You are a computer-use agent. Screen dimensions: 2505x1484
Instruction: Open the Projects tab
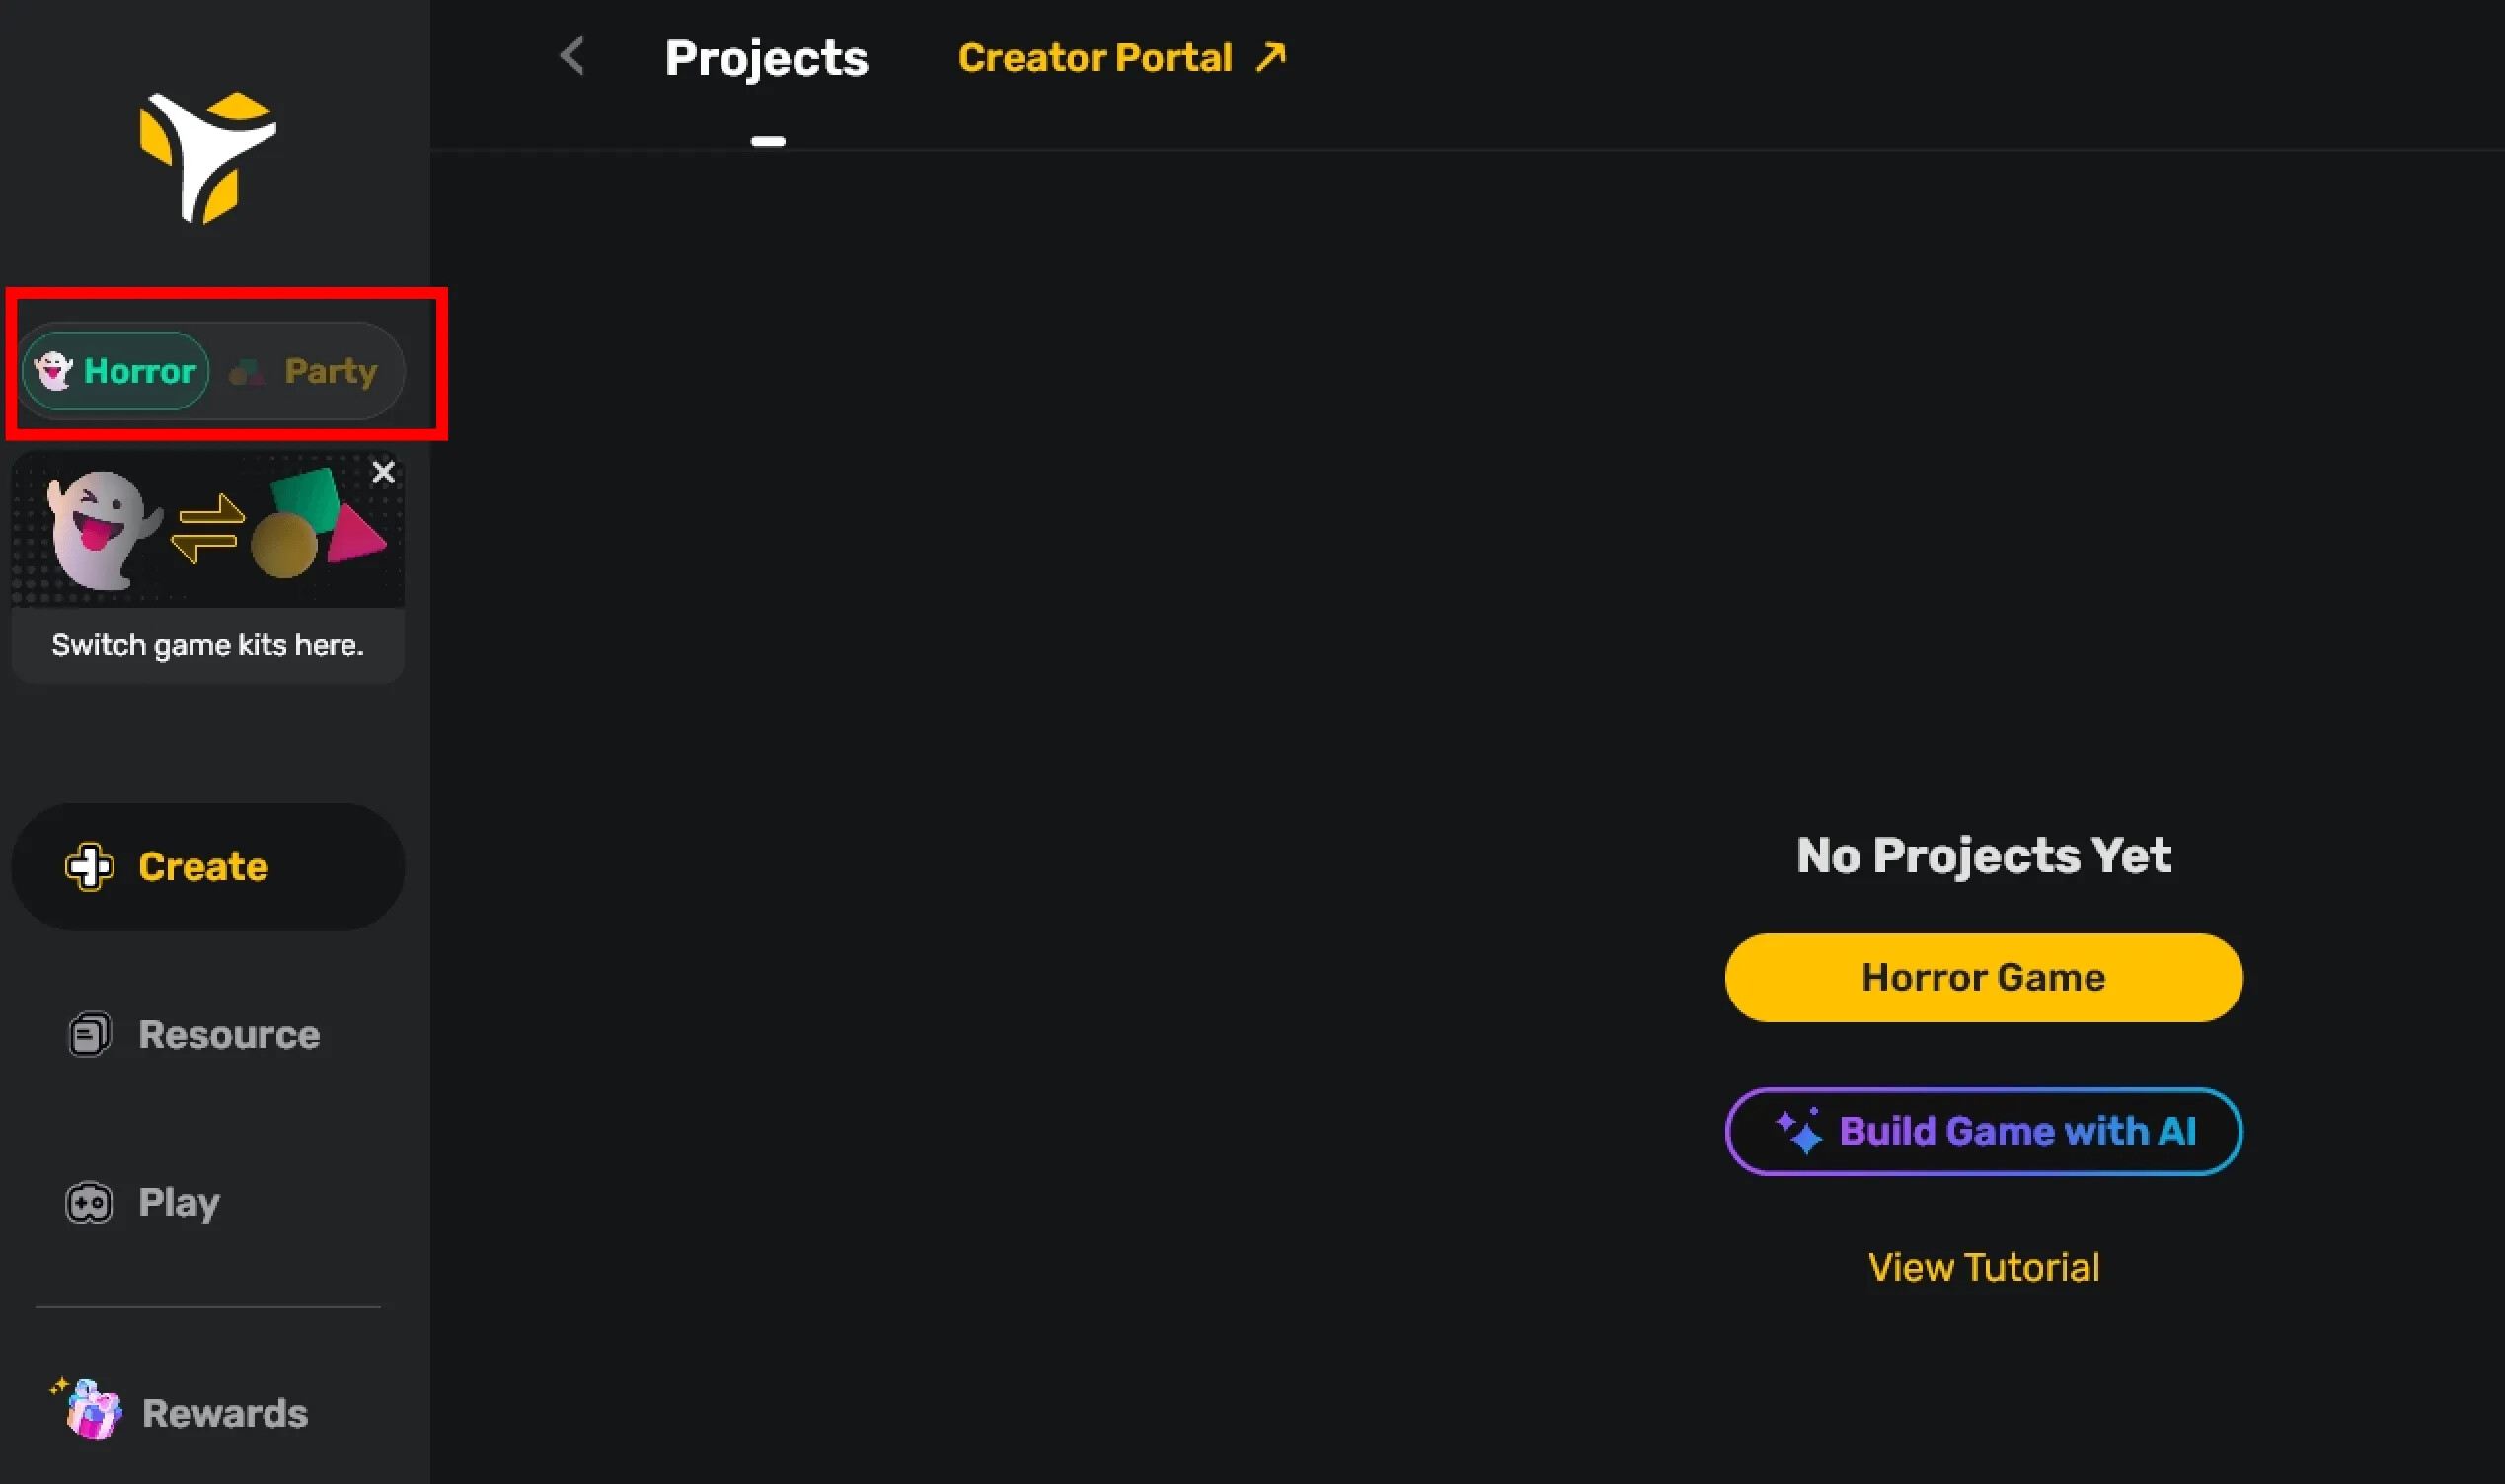[x=766, y=58]
